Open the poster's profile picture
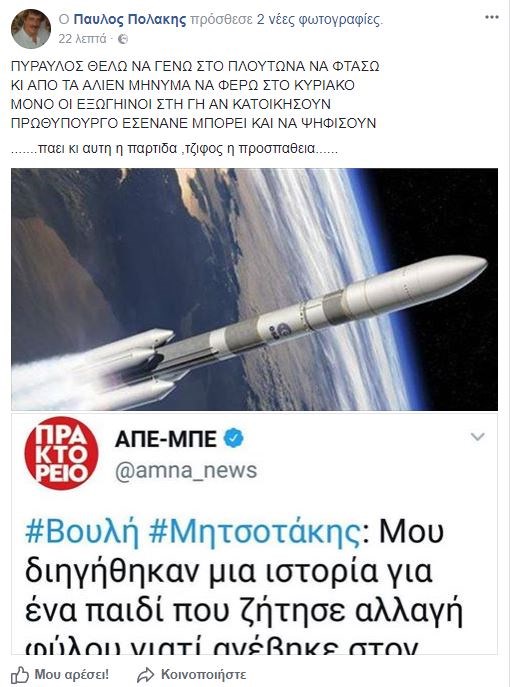 pyautogui.click(x=31, y=28)
